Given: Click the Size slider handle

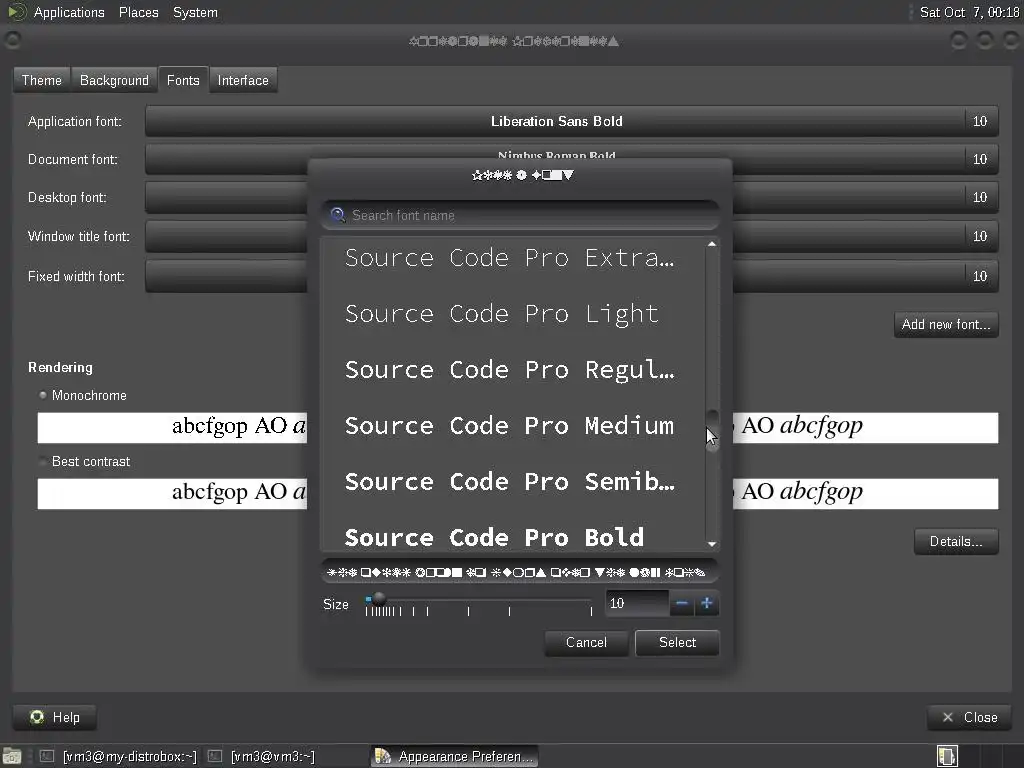Looking at the screenshot, I should pyautogui.click(x=379, y=598).
